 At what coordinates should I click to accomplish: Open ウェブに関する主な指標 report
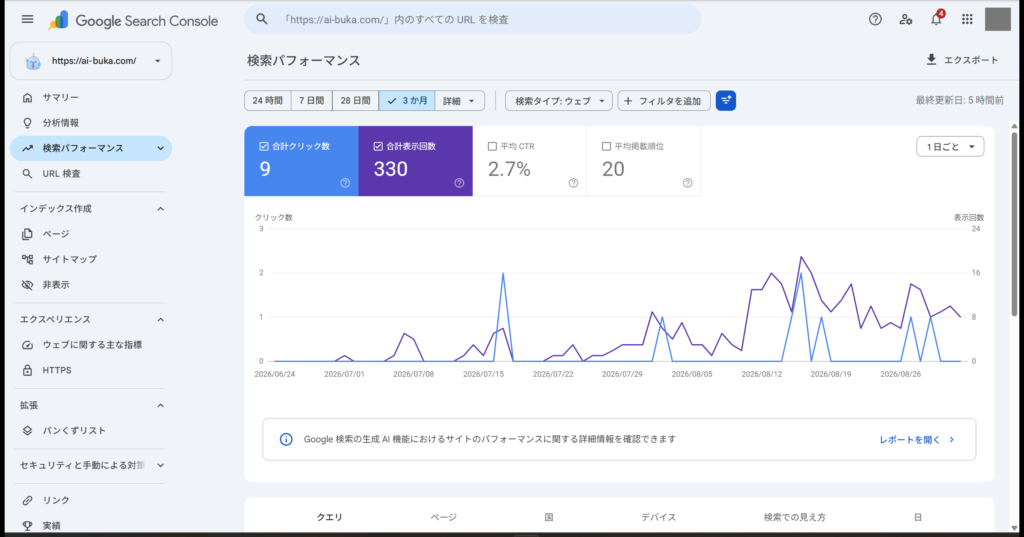91,345
